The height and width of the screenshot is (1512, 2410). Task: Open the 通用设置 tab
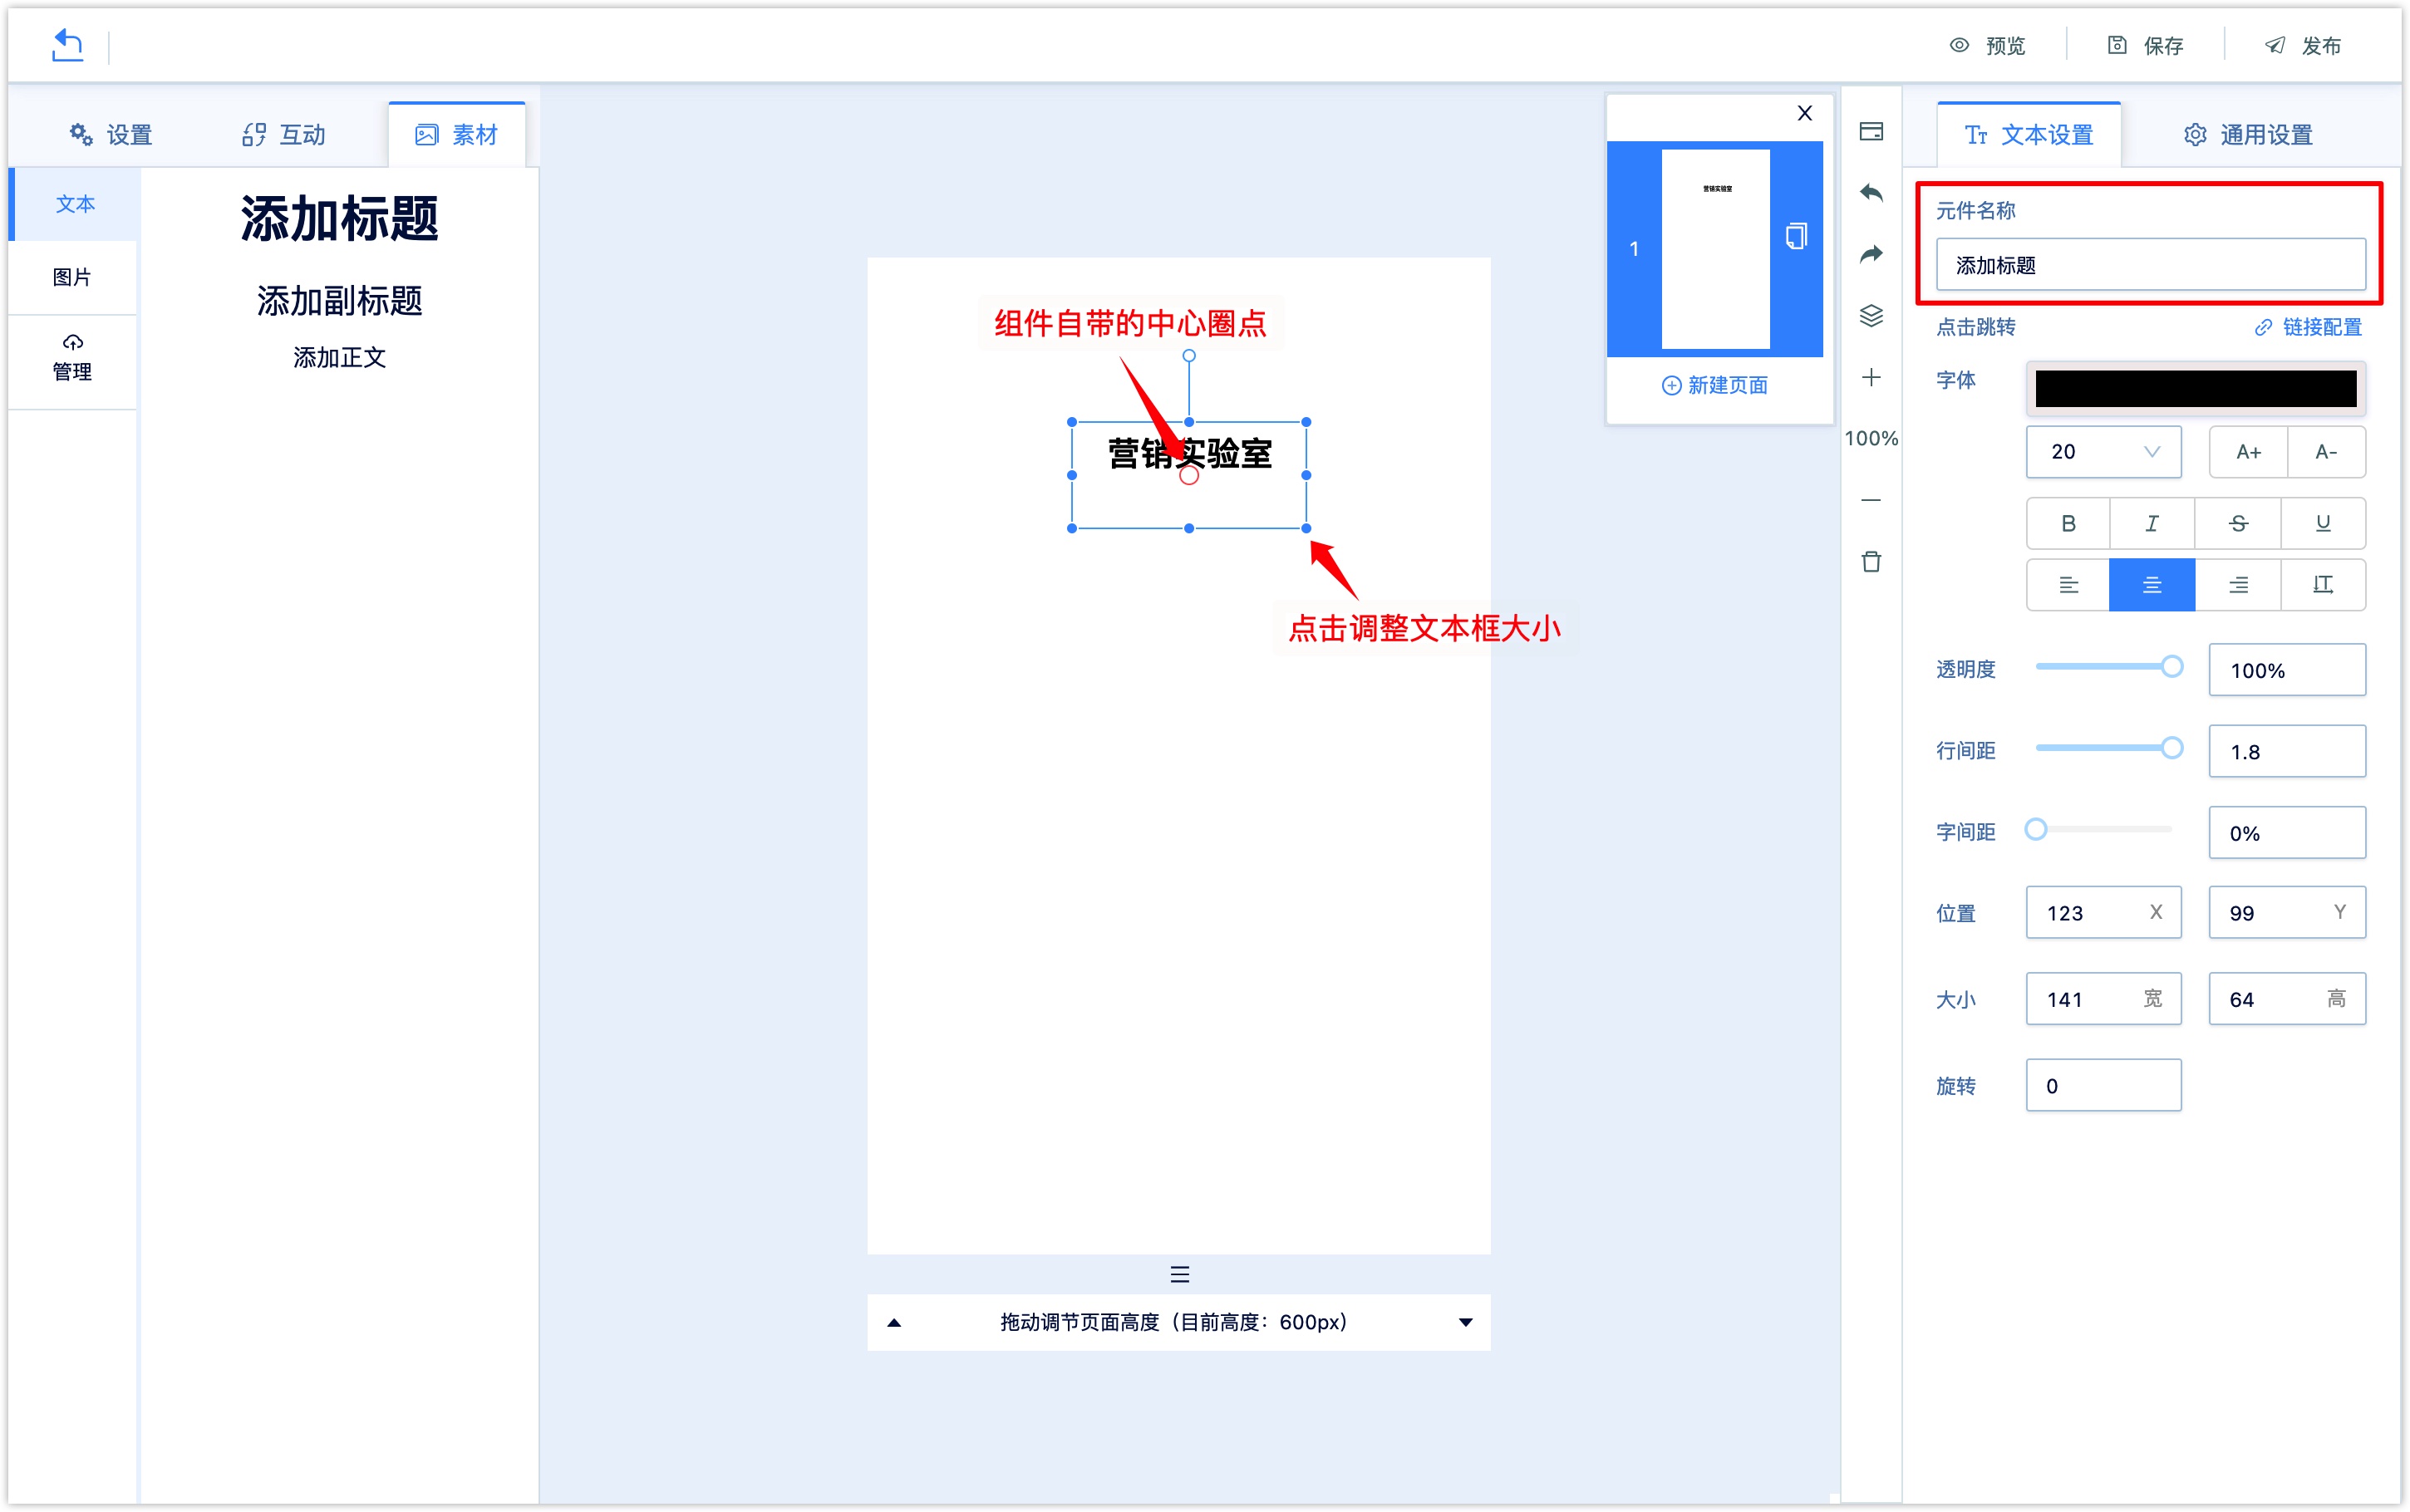coord(2248,135)
